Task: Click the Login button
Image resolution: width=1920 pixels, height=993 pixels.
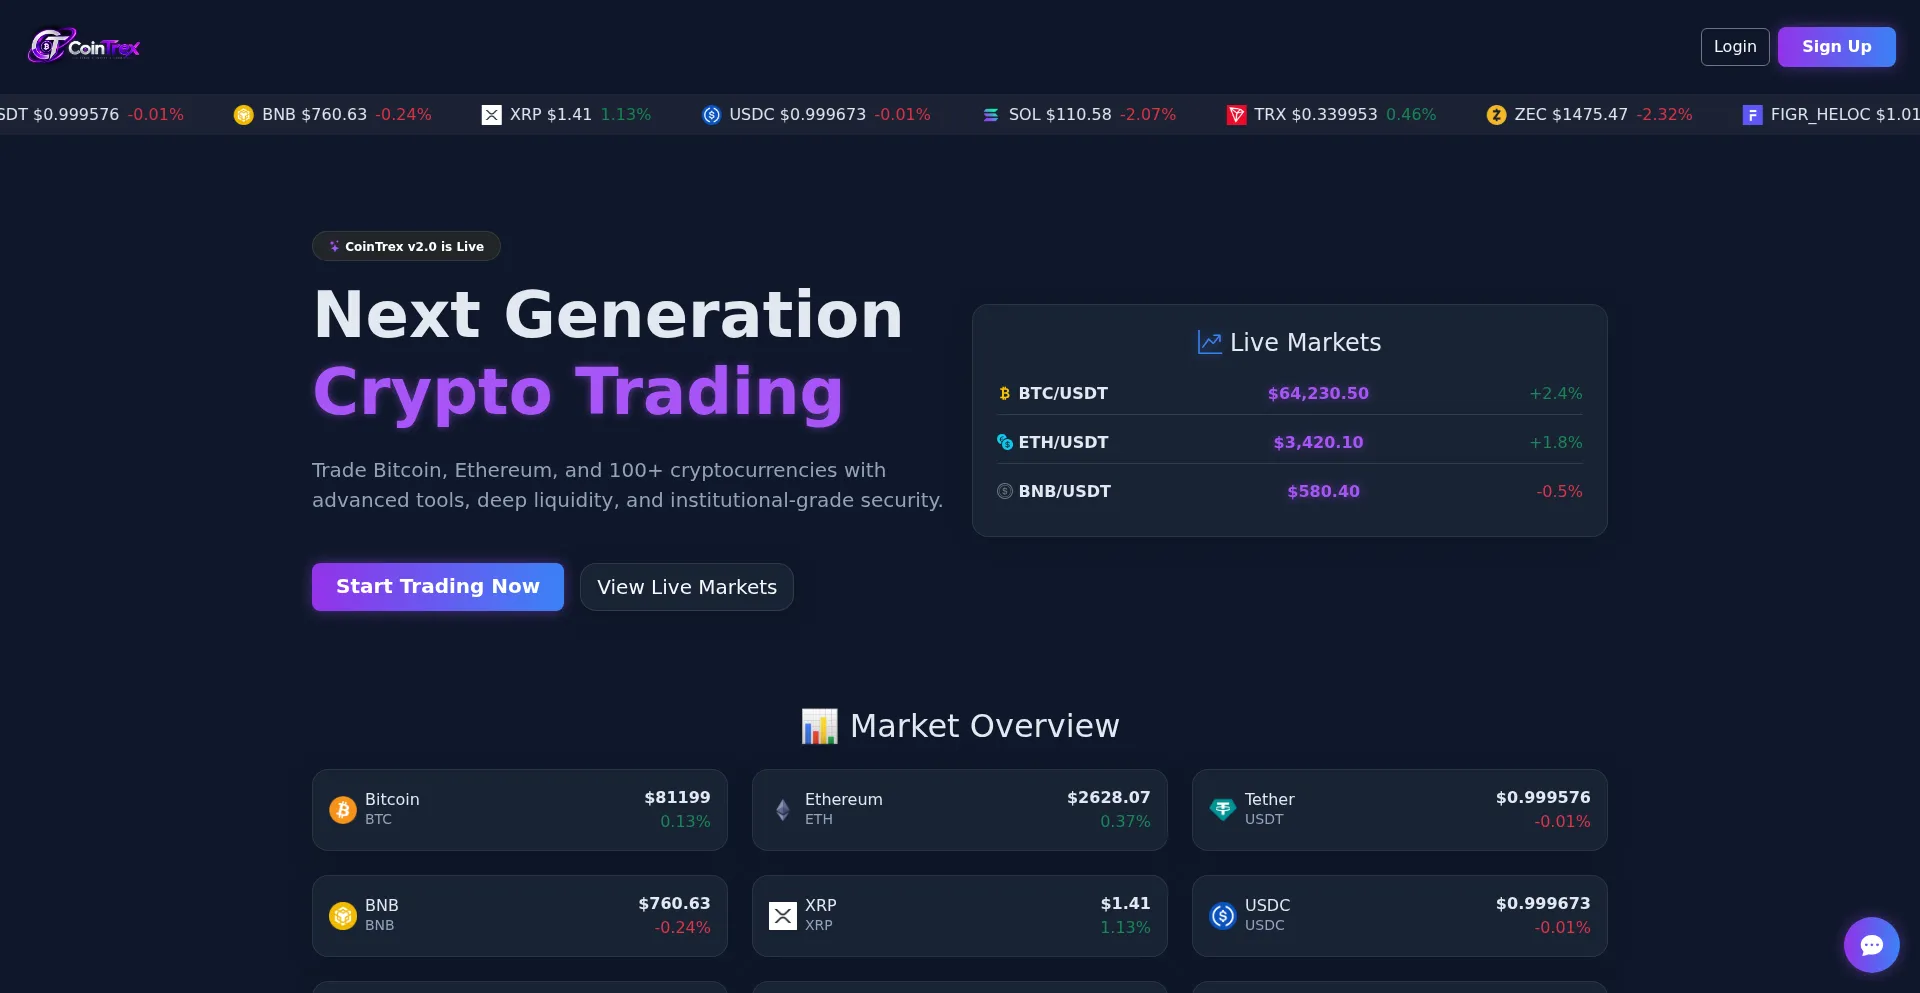Action: click(1735, 47)
